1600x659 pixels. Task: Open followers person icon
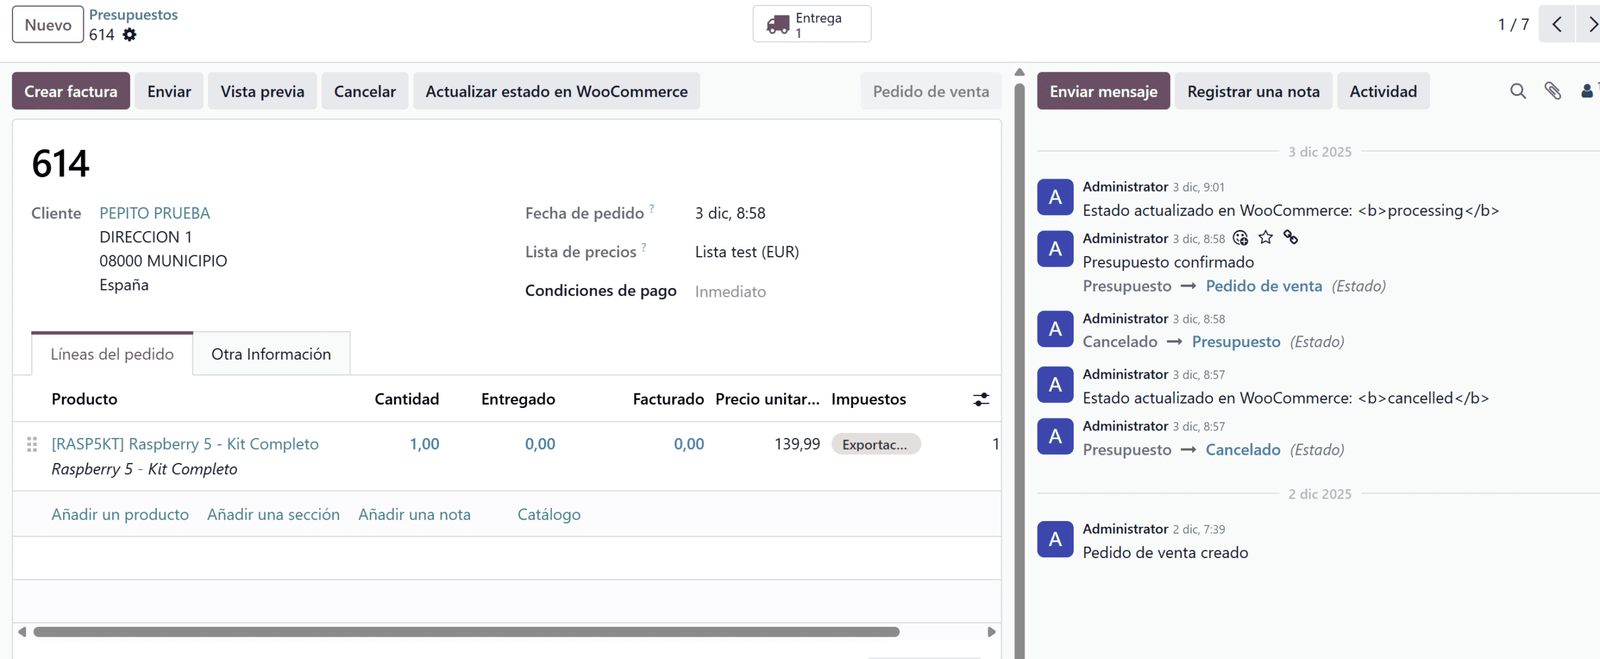point(1587,91)
